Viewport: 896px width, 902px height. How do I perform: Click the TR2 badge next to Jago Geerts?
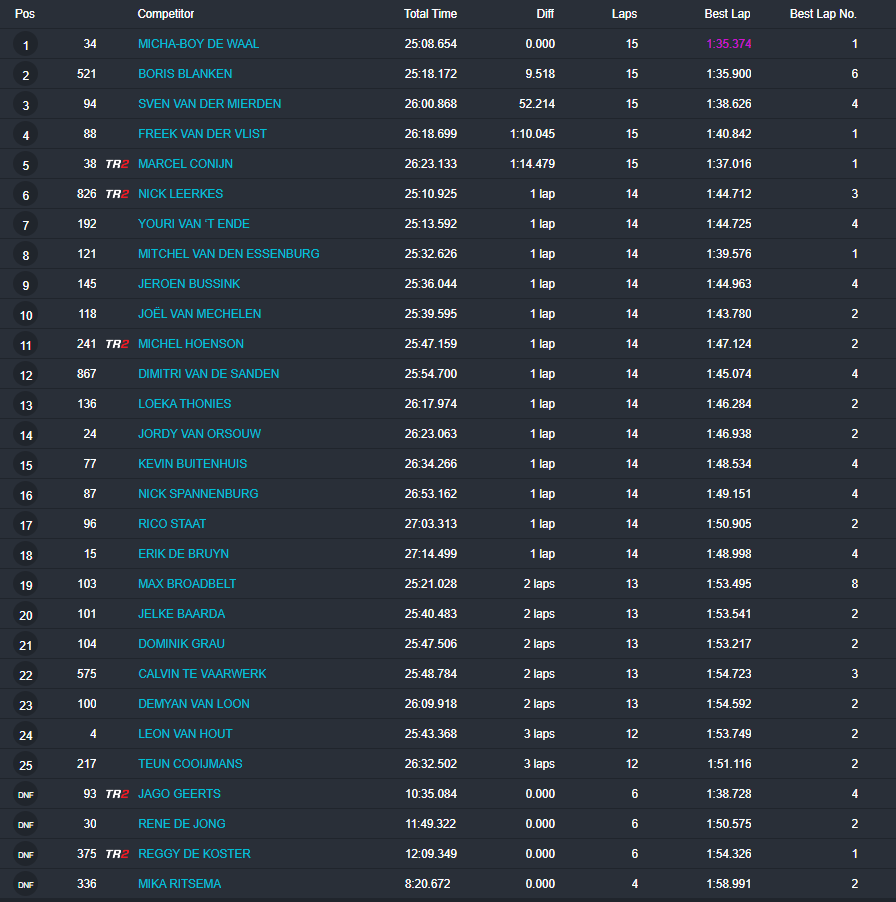[117, 794]
